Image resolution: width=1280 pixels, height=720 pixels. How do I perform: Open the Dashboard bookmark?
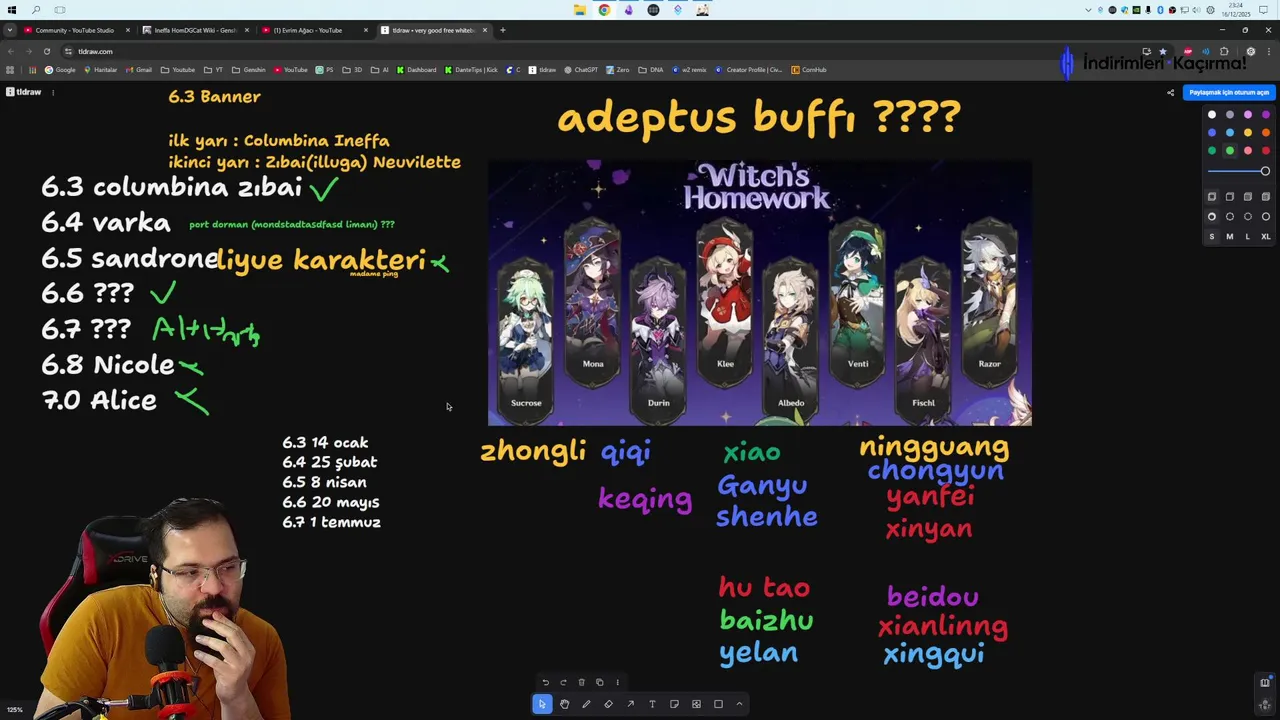(x=417, y=70)
